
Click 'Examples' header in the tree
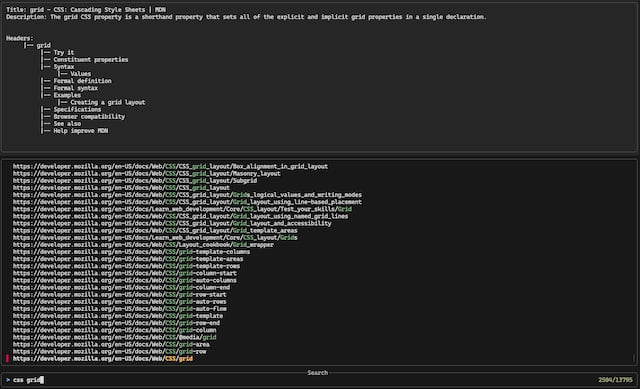coord(67,95)
